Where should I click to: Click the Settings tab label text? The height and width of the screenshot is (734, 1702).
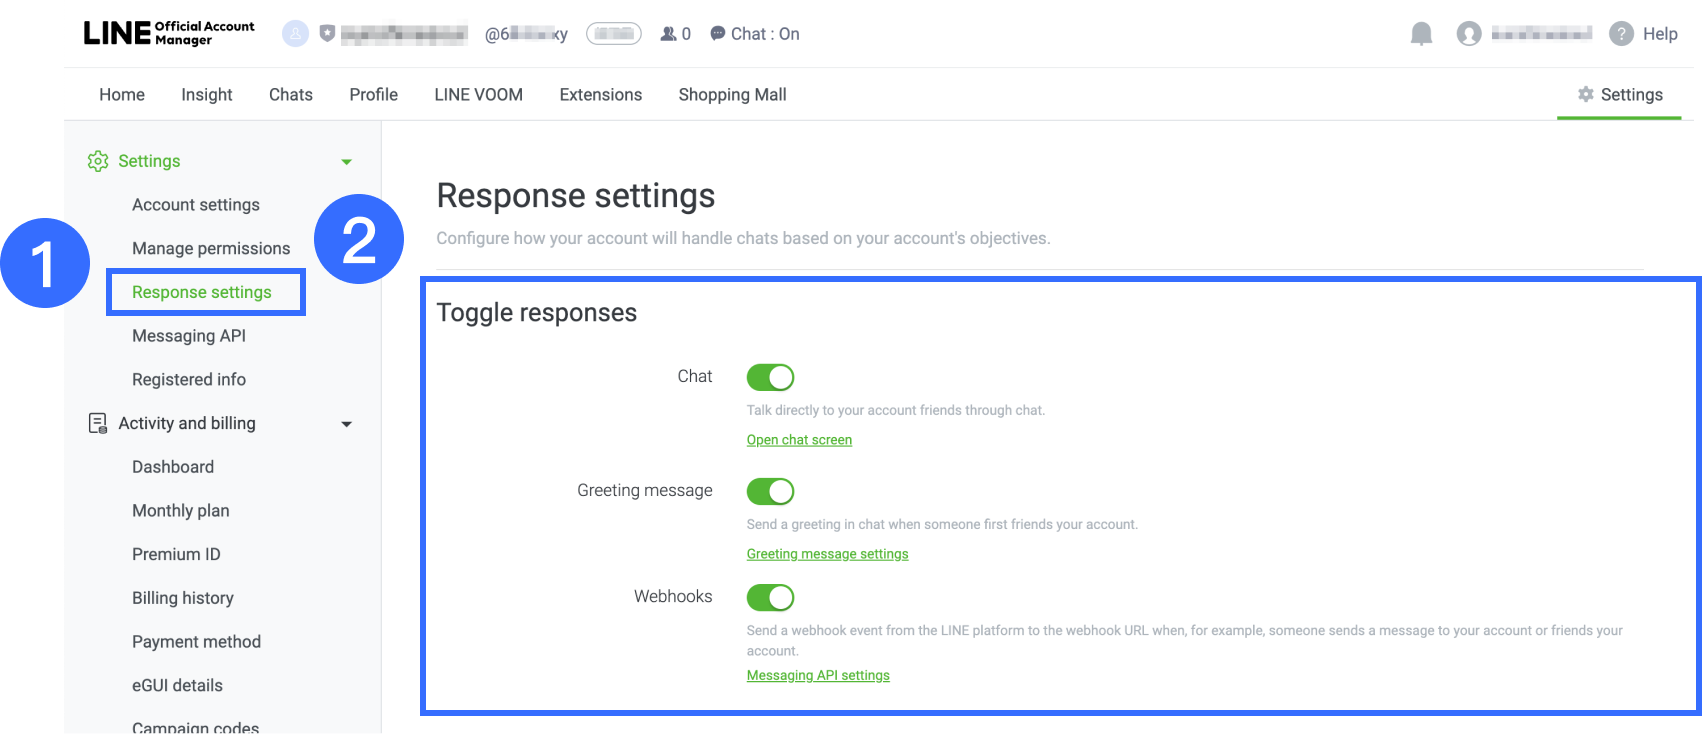[x=1632, y=94]
